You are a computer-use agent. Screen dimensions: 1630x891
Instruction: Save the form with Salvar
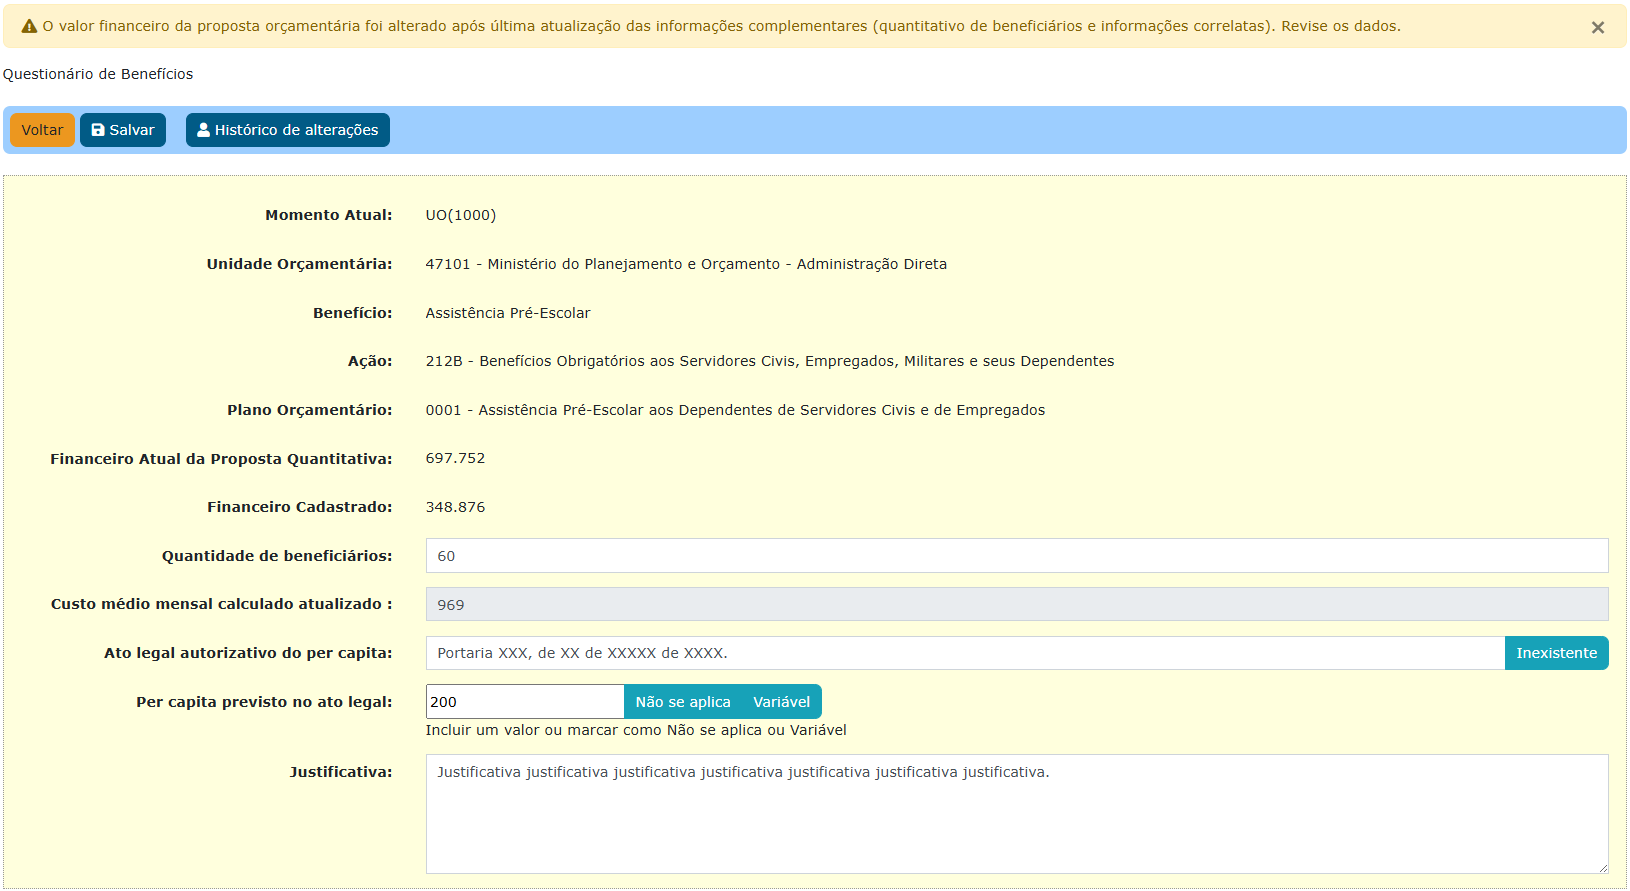(x=123, y=130)
